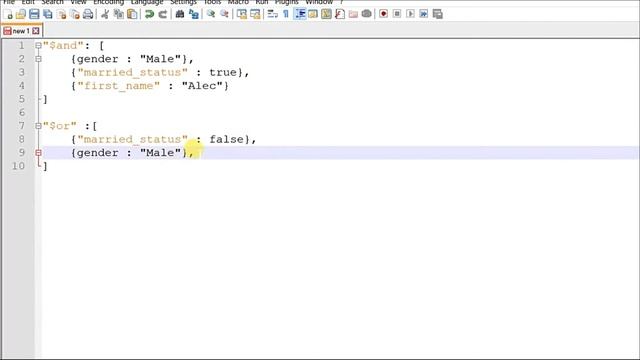Click the Save All icon

[48, 14]
